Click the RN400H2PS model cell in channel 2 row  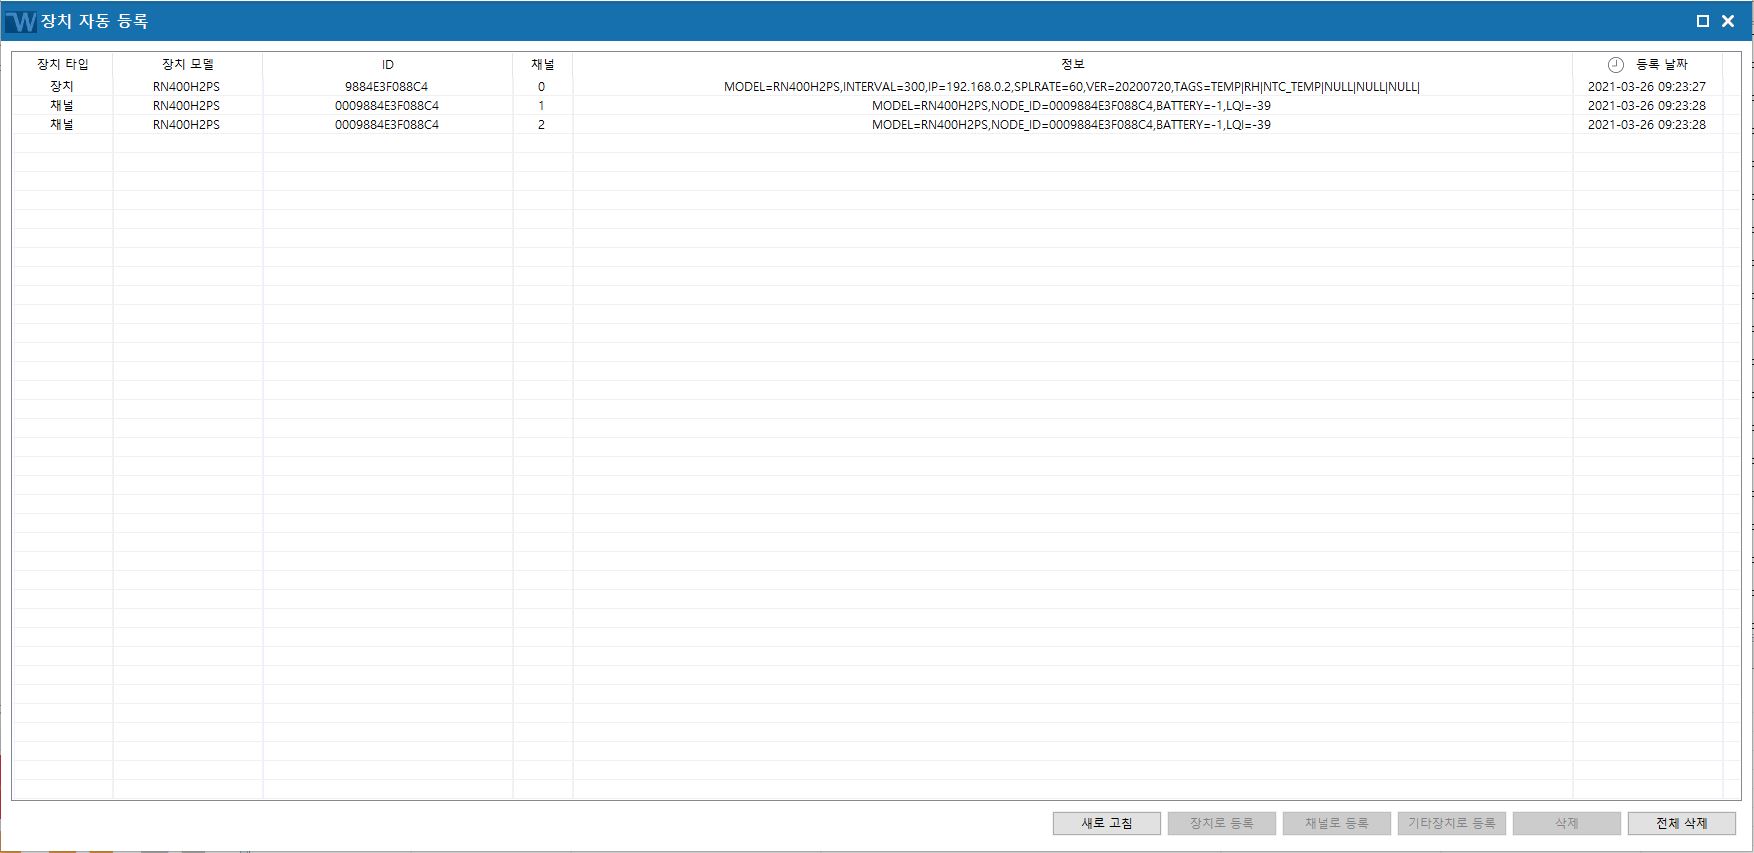click(x=187, y=125)
